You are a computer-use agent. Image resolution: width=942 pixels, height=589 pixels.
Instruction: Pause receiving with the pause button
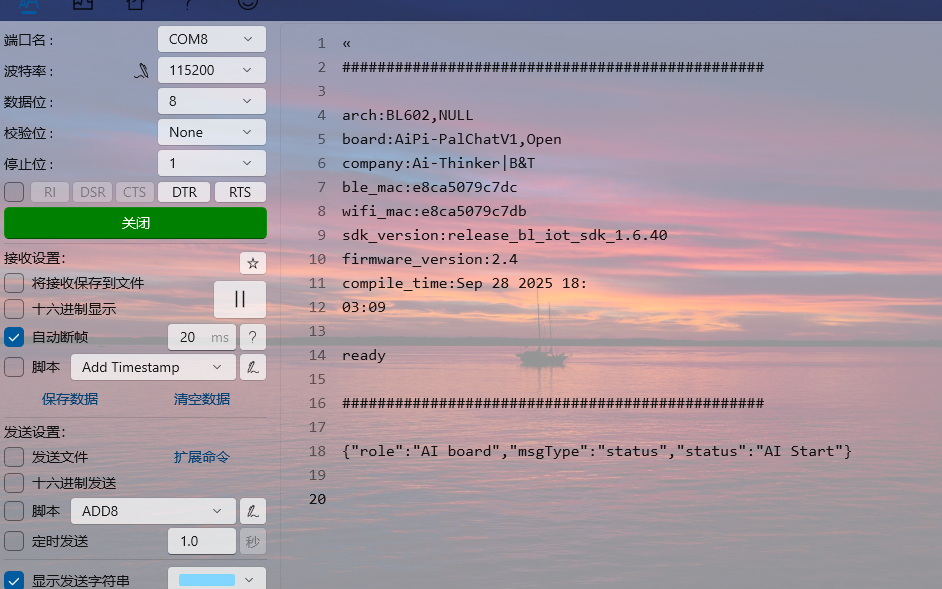240,299
